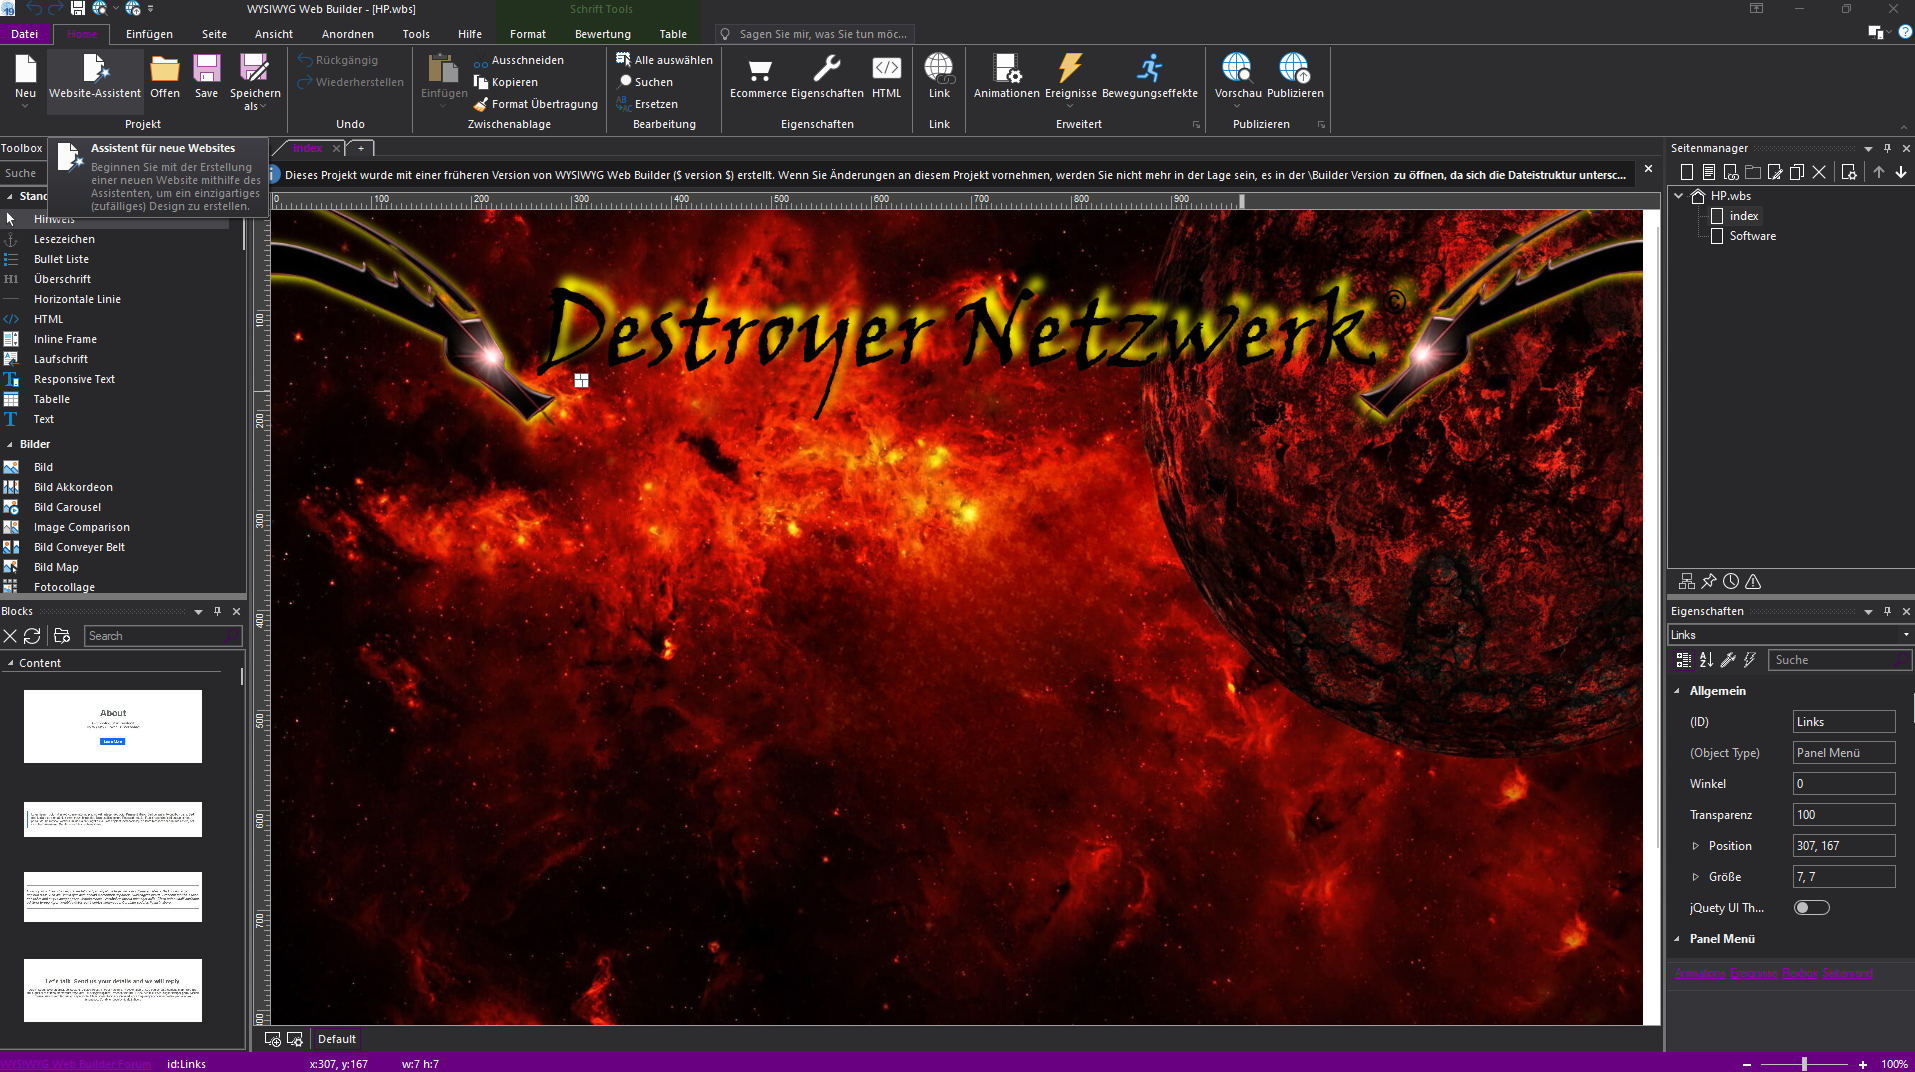Expand the Position property row

[1695, 846]
